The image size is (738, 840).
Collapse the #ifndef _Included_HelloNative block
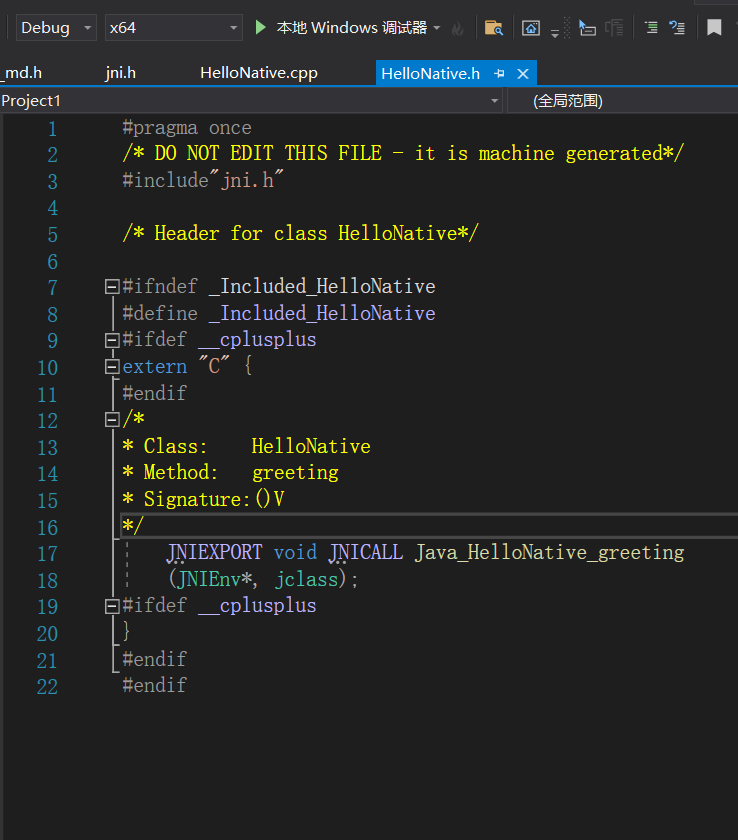[x=112, y=287]
